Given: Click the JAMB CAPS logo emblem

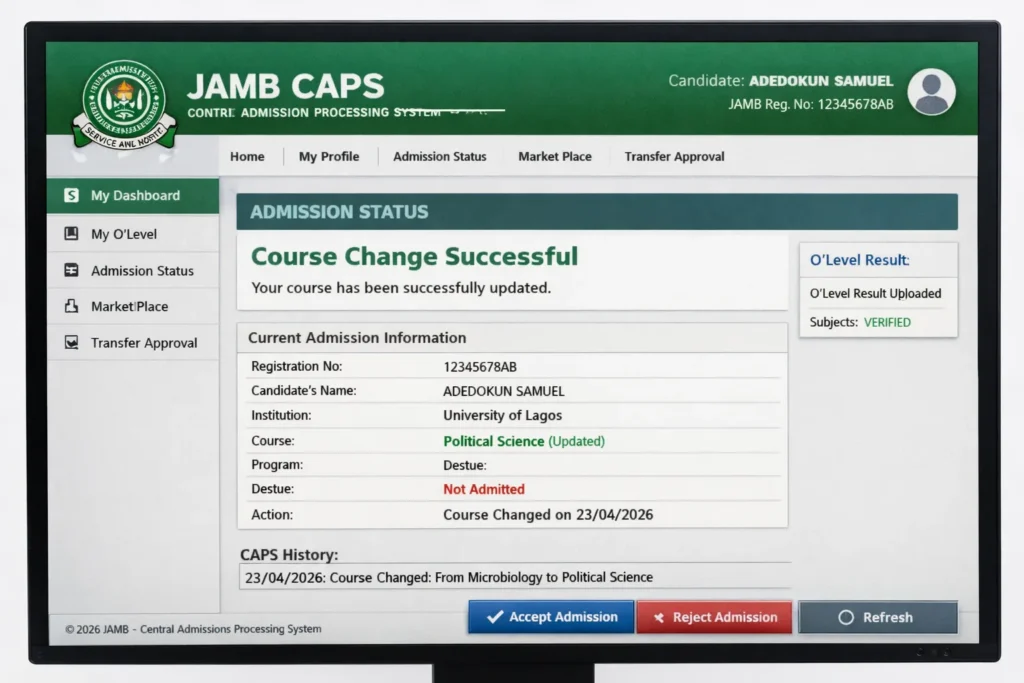Looking at the screenshot, I should pyautogui.click(x=124, y=100).
